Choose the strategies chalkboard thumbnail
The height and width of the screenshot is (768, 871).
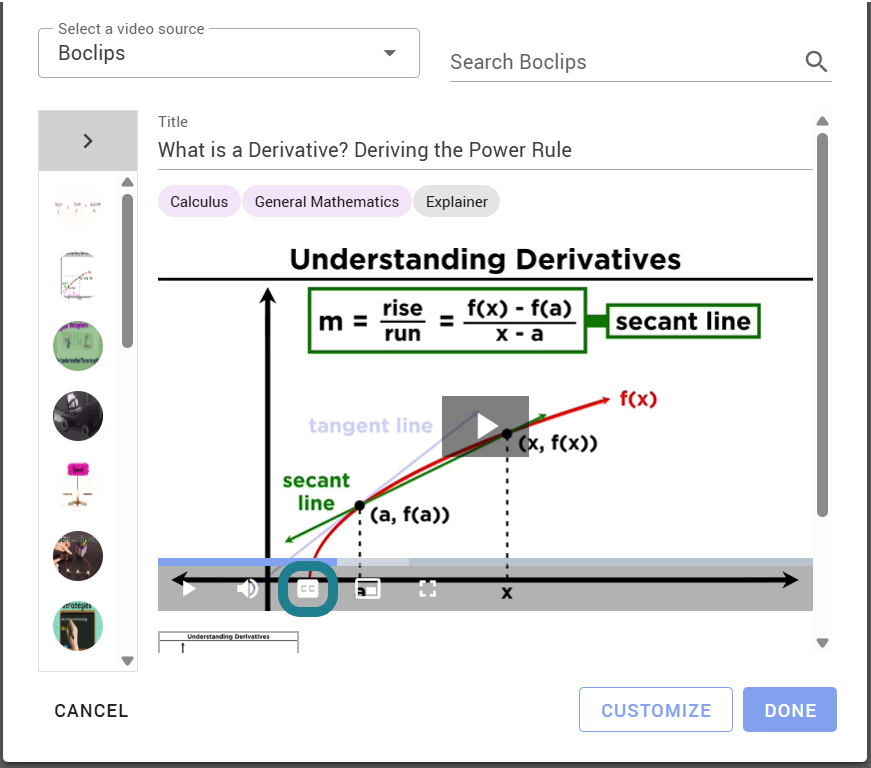pyautogui.click(x=78, y=626)
